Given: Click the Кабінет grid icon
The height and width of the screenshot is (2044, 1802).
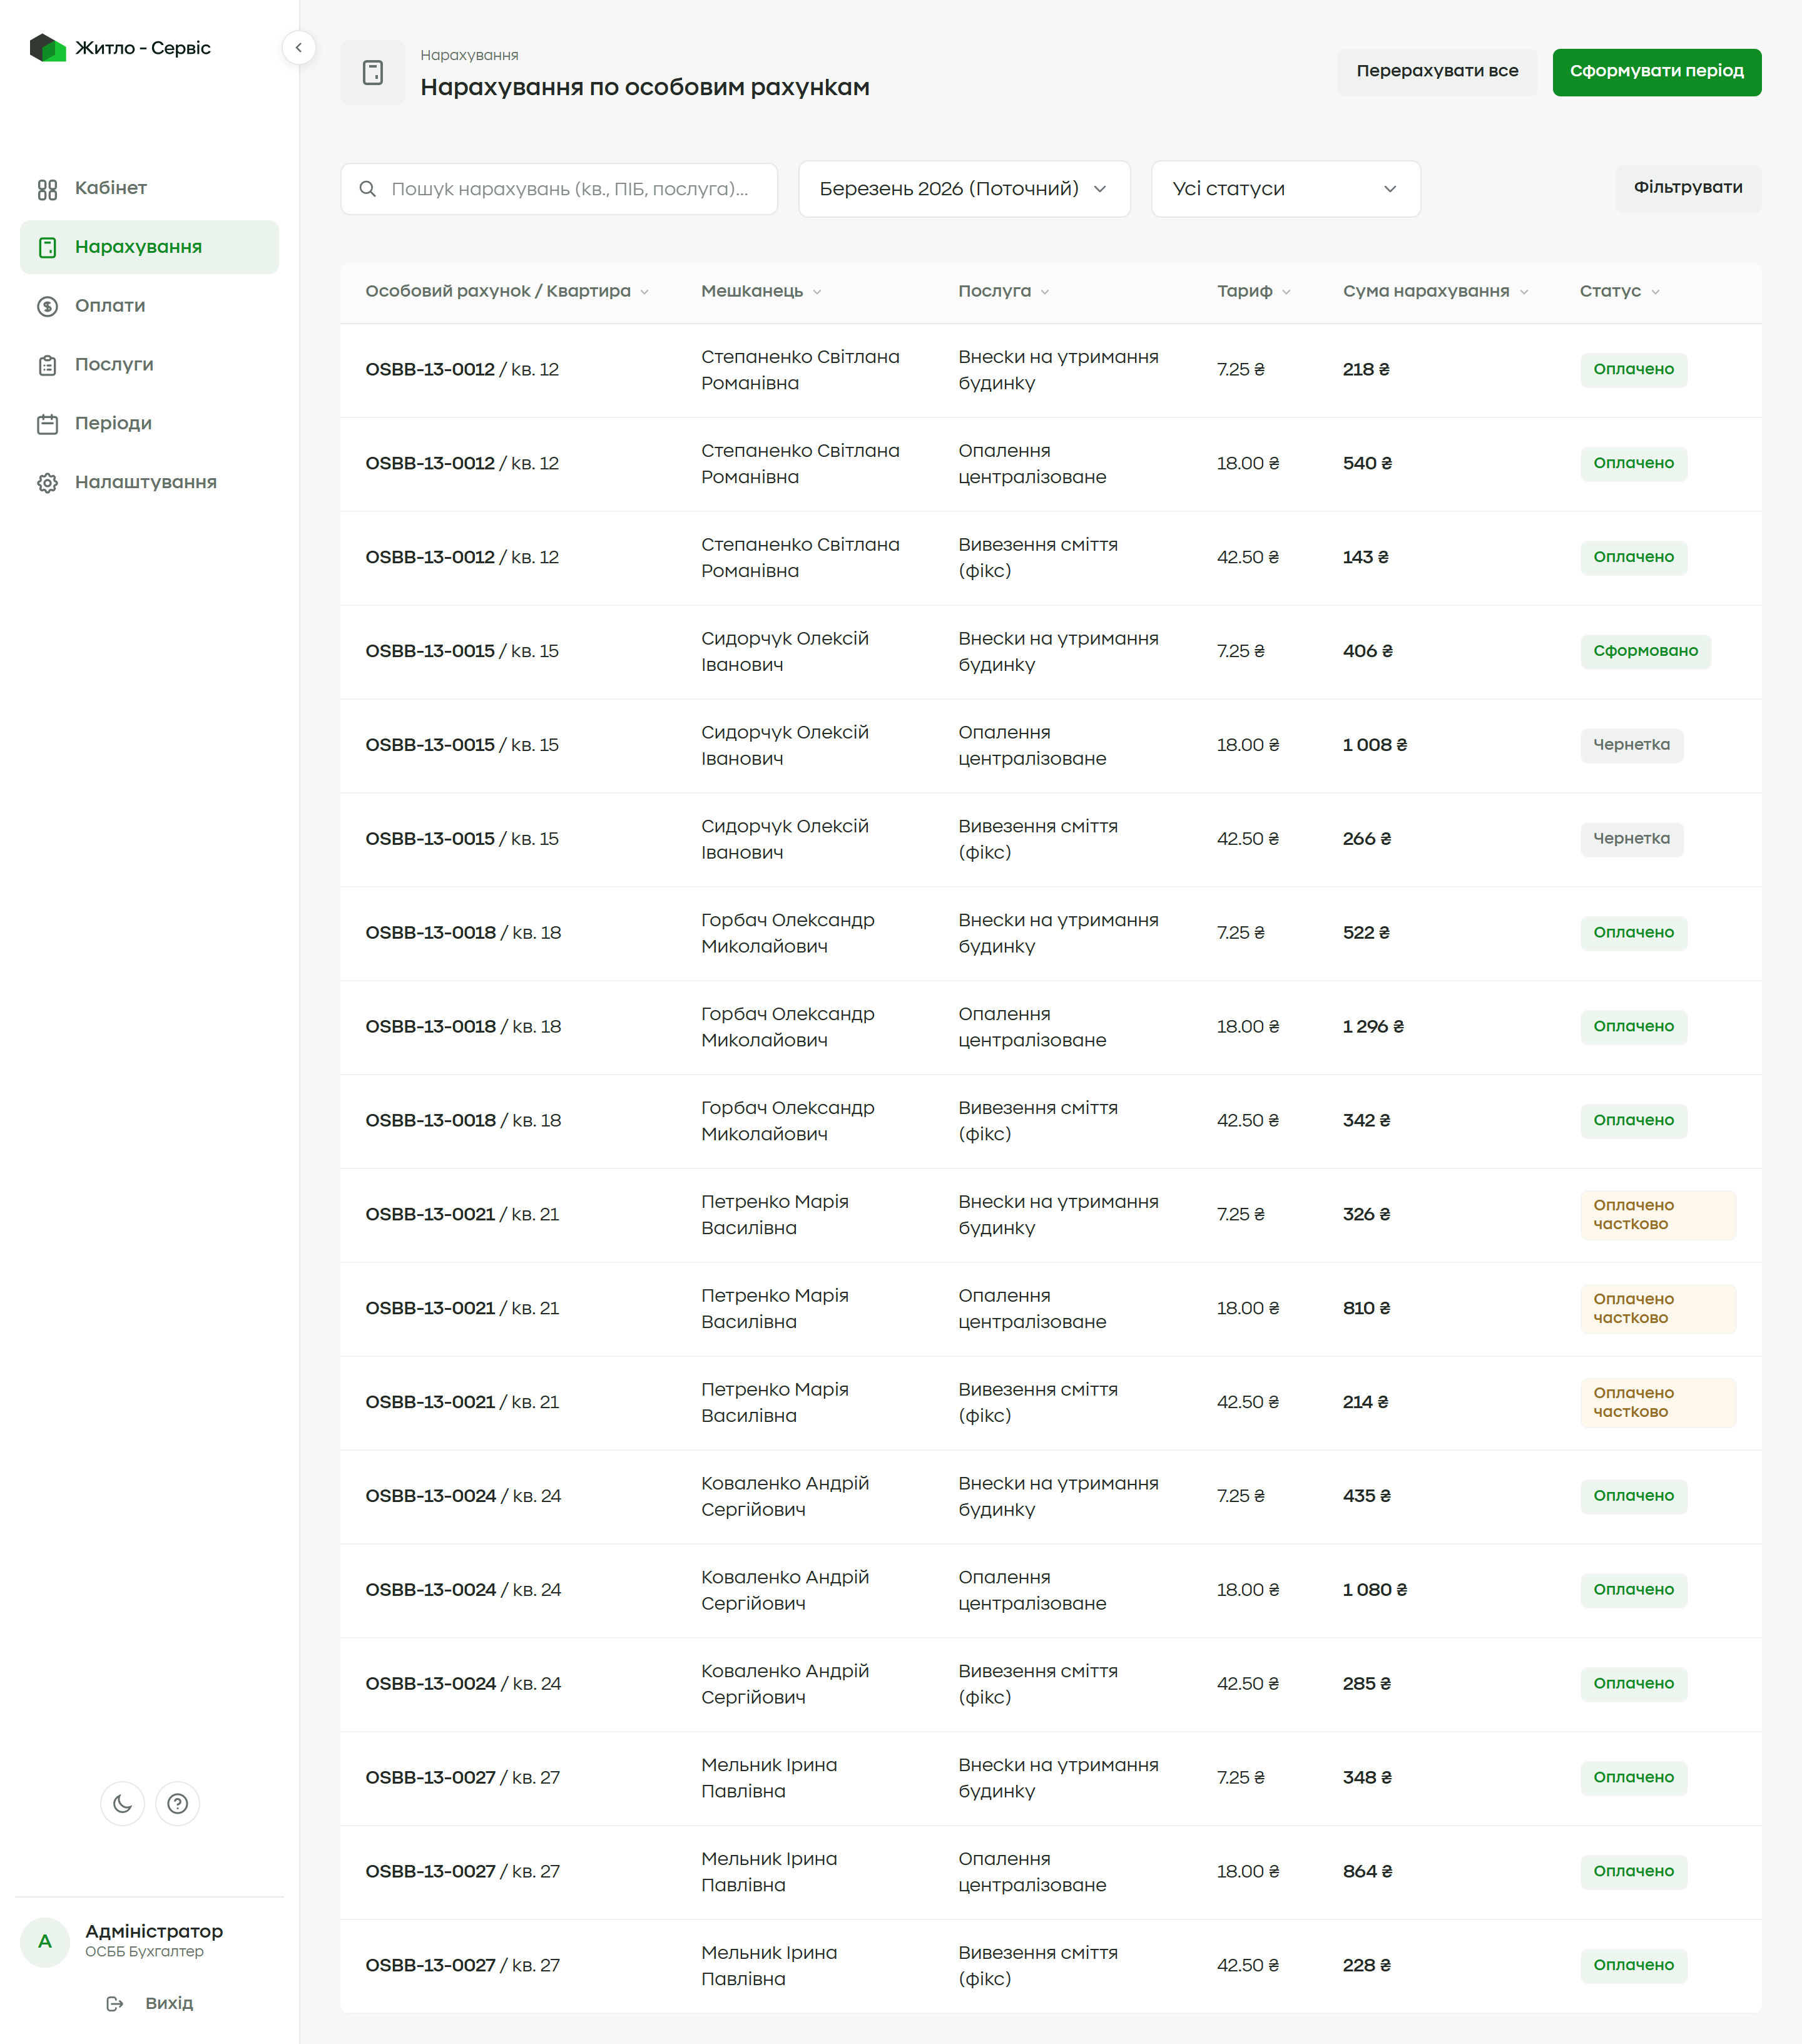Looking at the screenshot, I should pos(47,189).
